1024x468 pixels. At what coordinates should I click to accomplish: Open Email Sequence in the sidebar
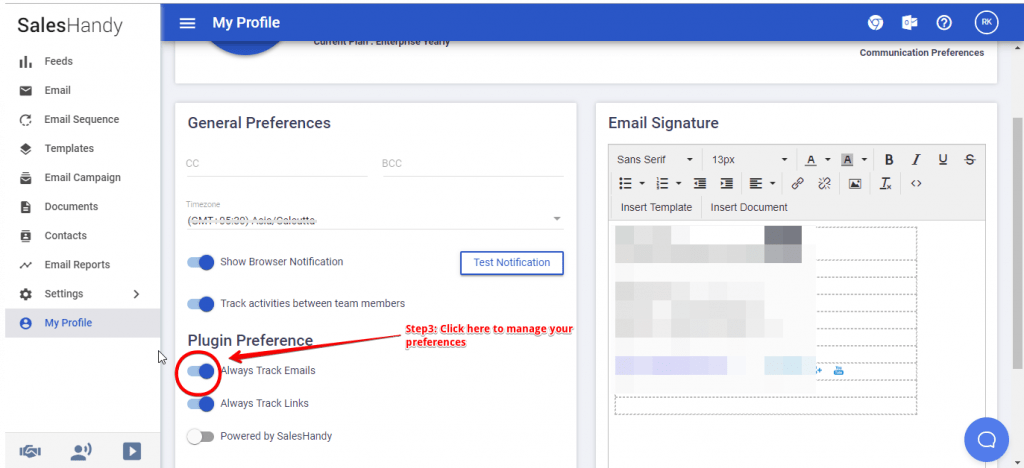point(80,119)
